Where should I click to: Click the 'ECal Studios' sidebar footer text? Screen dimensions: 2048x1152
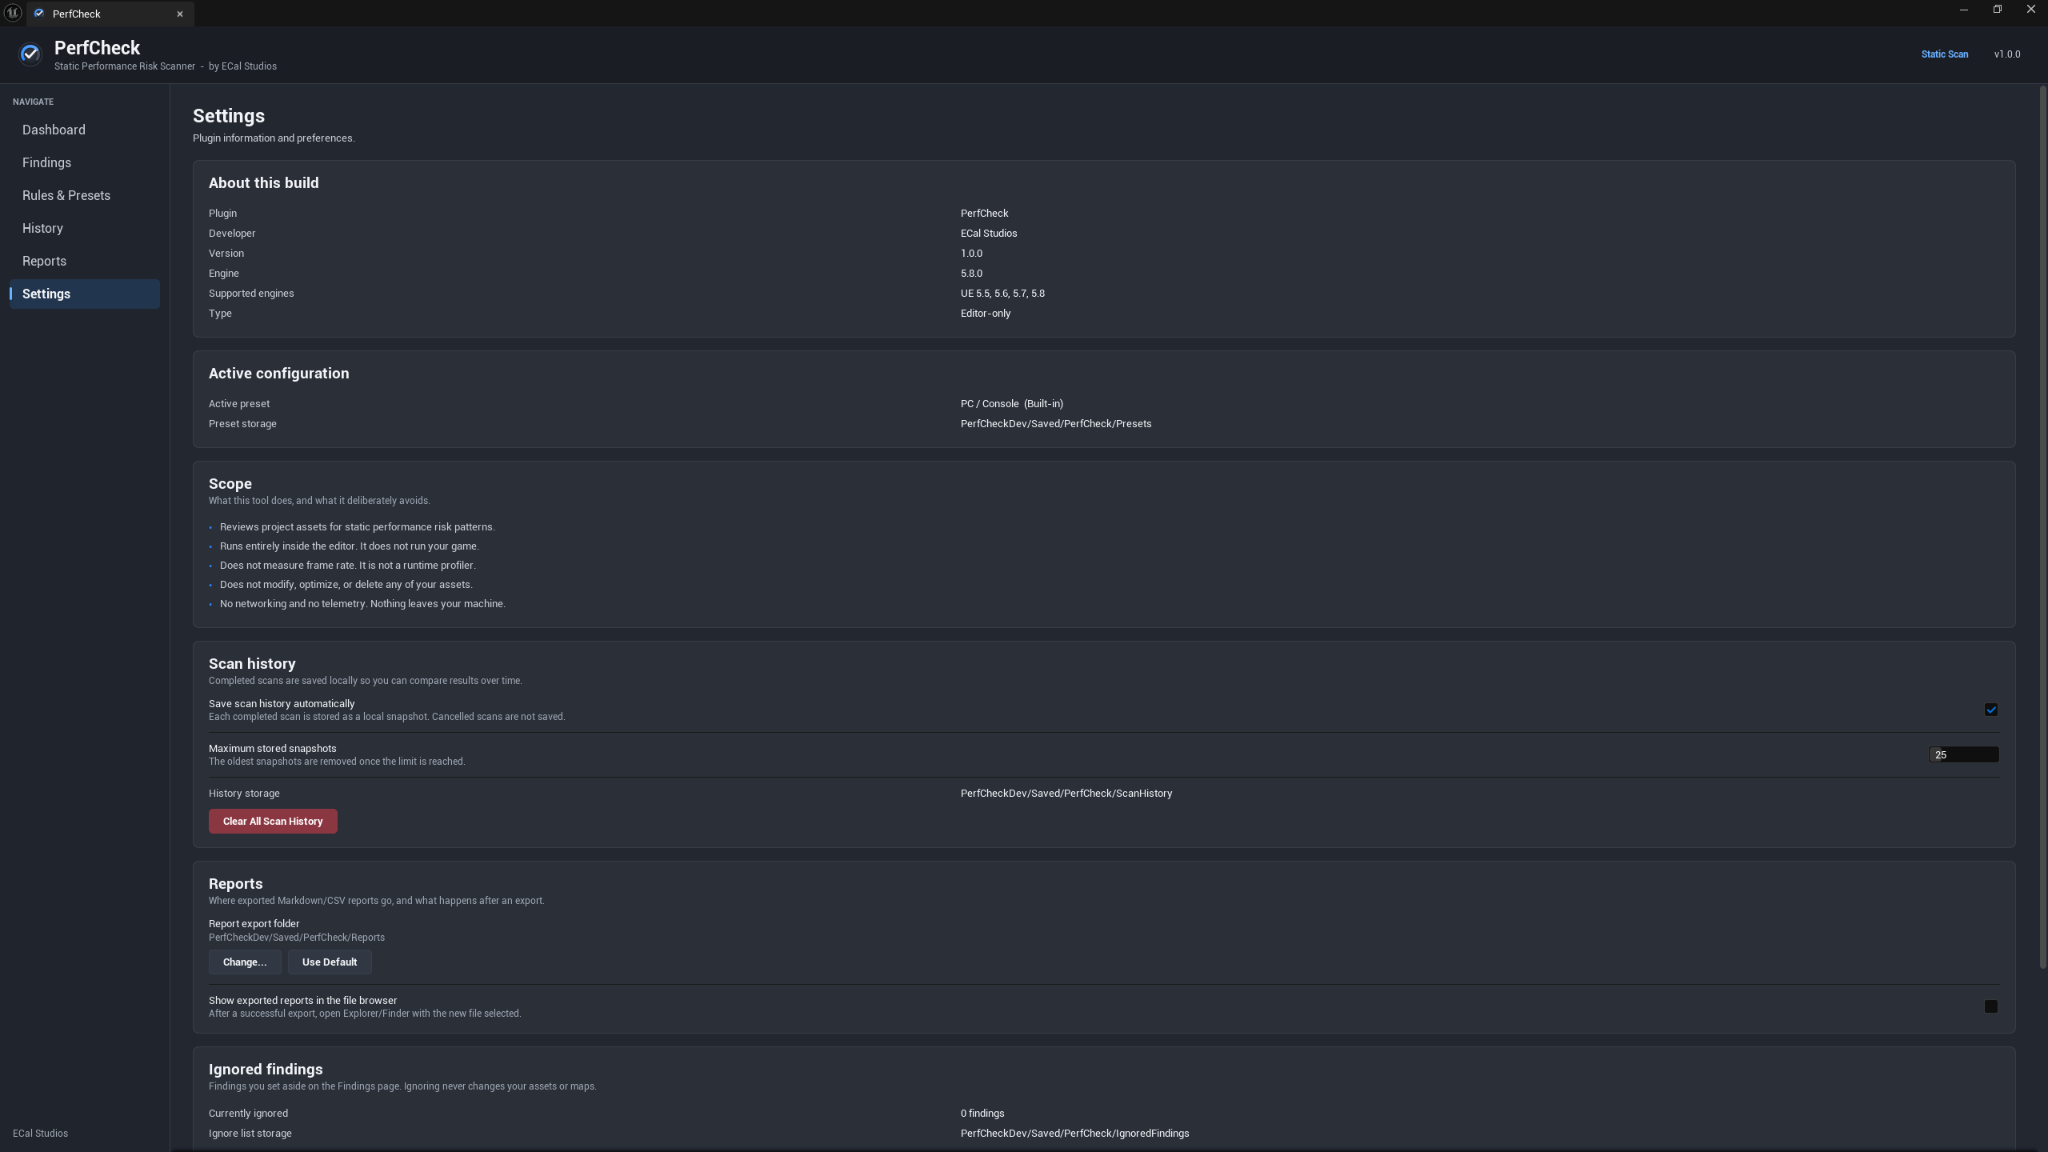pyautogui.click(x=40, y=1134)
